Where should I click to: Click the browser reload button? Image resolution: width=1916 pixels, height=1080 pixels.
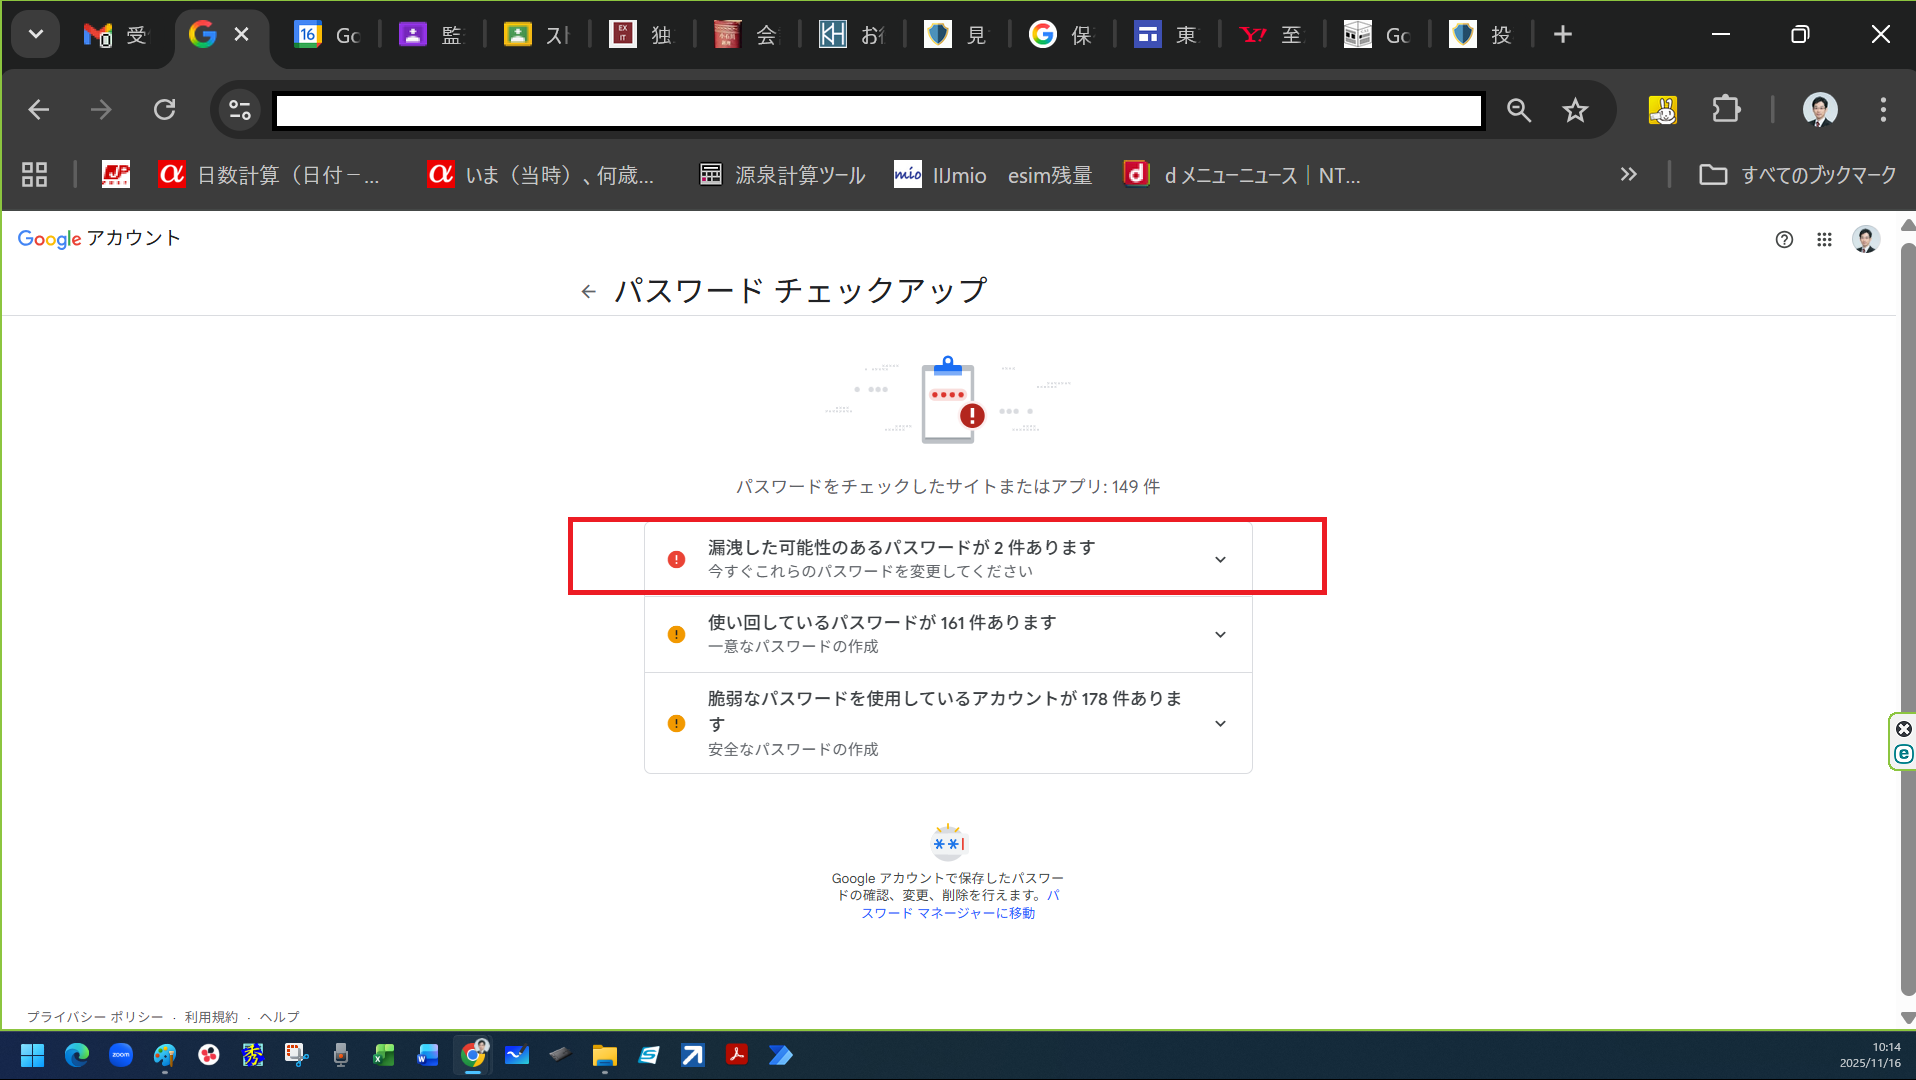165,110
